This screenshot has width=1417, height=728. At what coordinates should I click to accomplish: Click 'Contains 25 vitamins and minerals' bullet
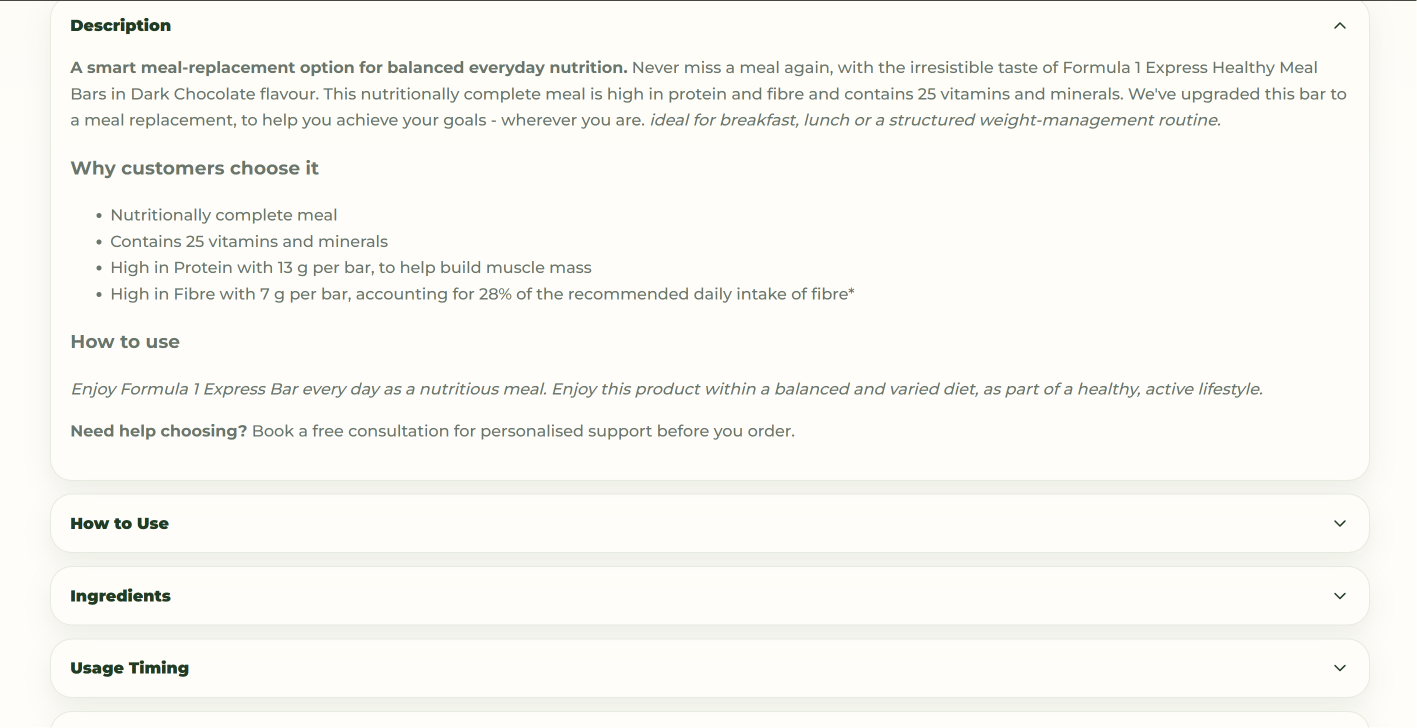(249, 241)
